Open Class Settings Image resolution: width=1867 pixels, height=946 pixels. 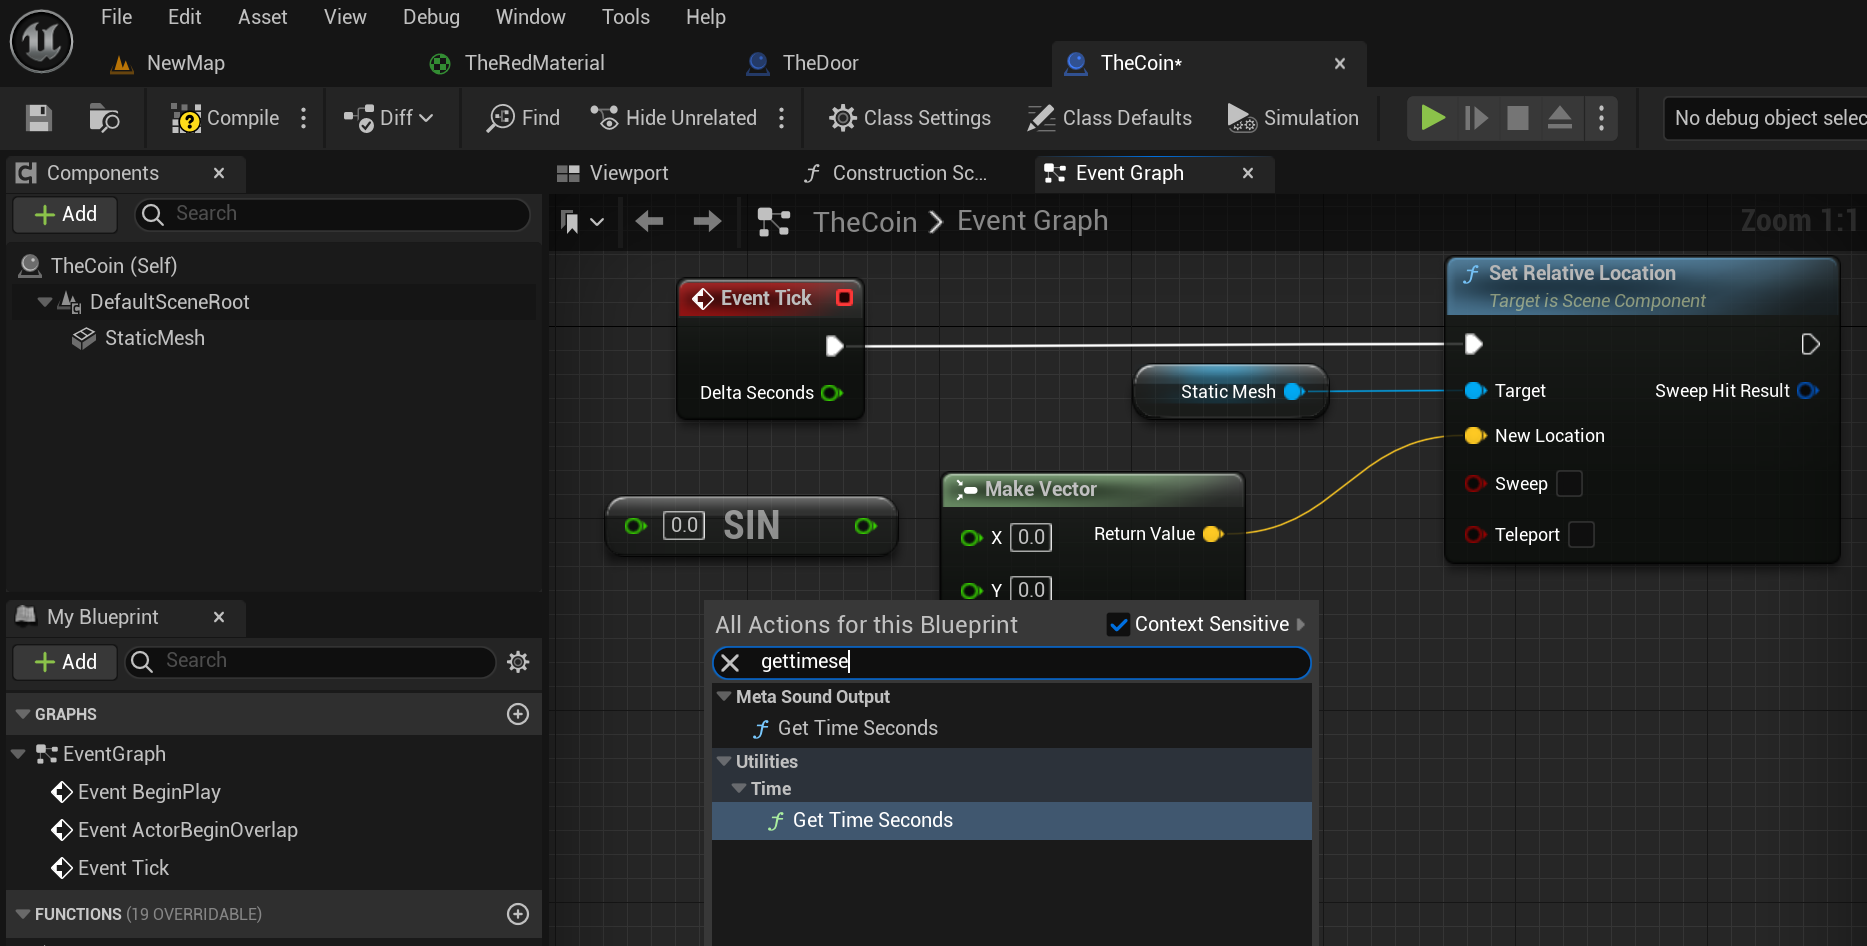point(910,118)
